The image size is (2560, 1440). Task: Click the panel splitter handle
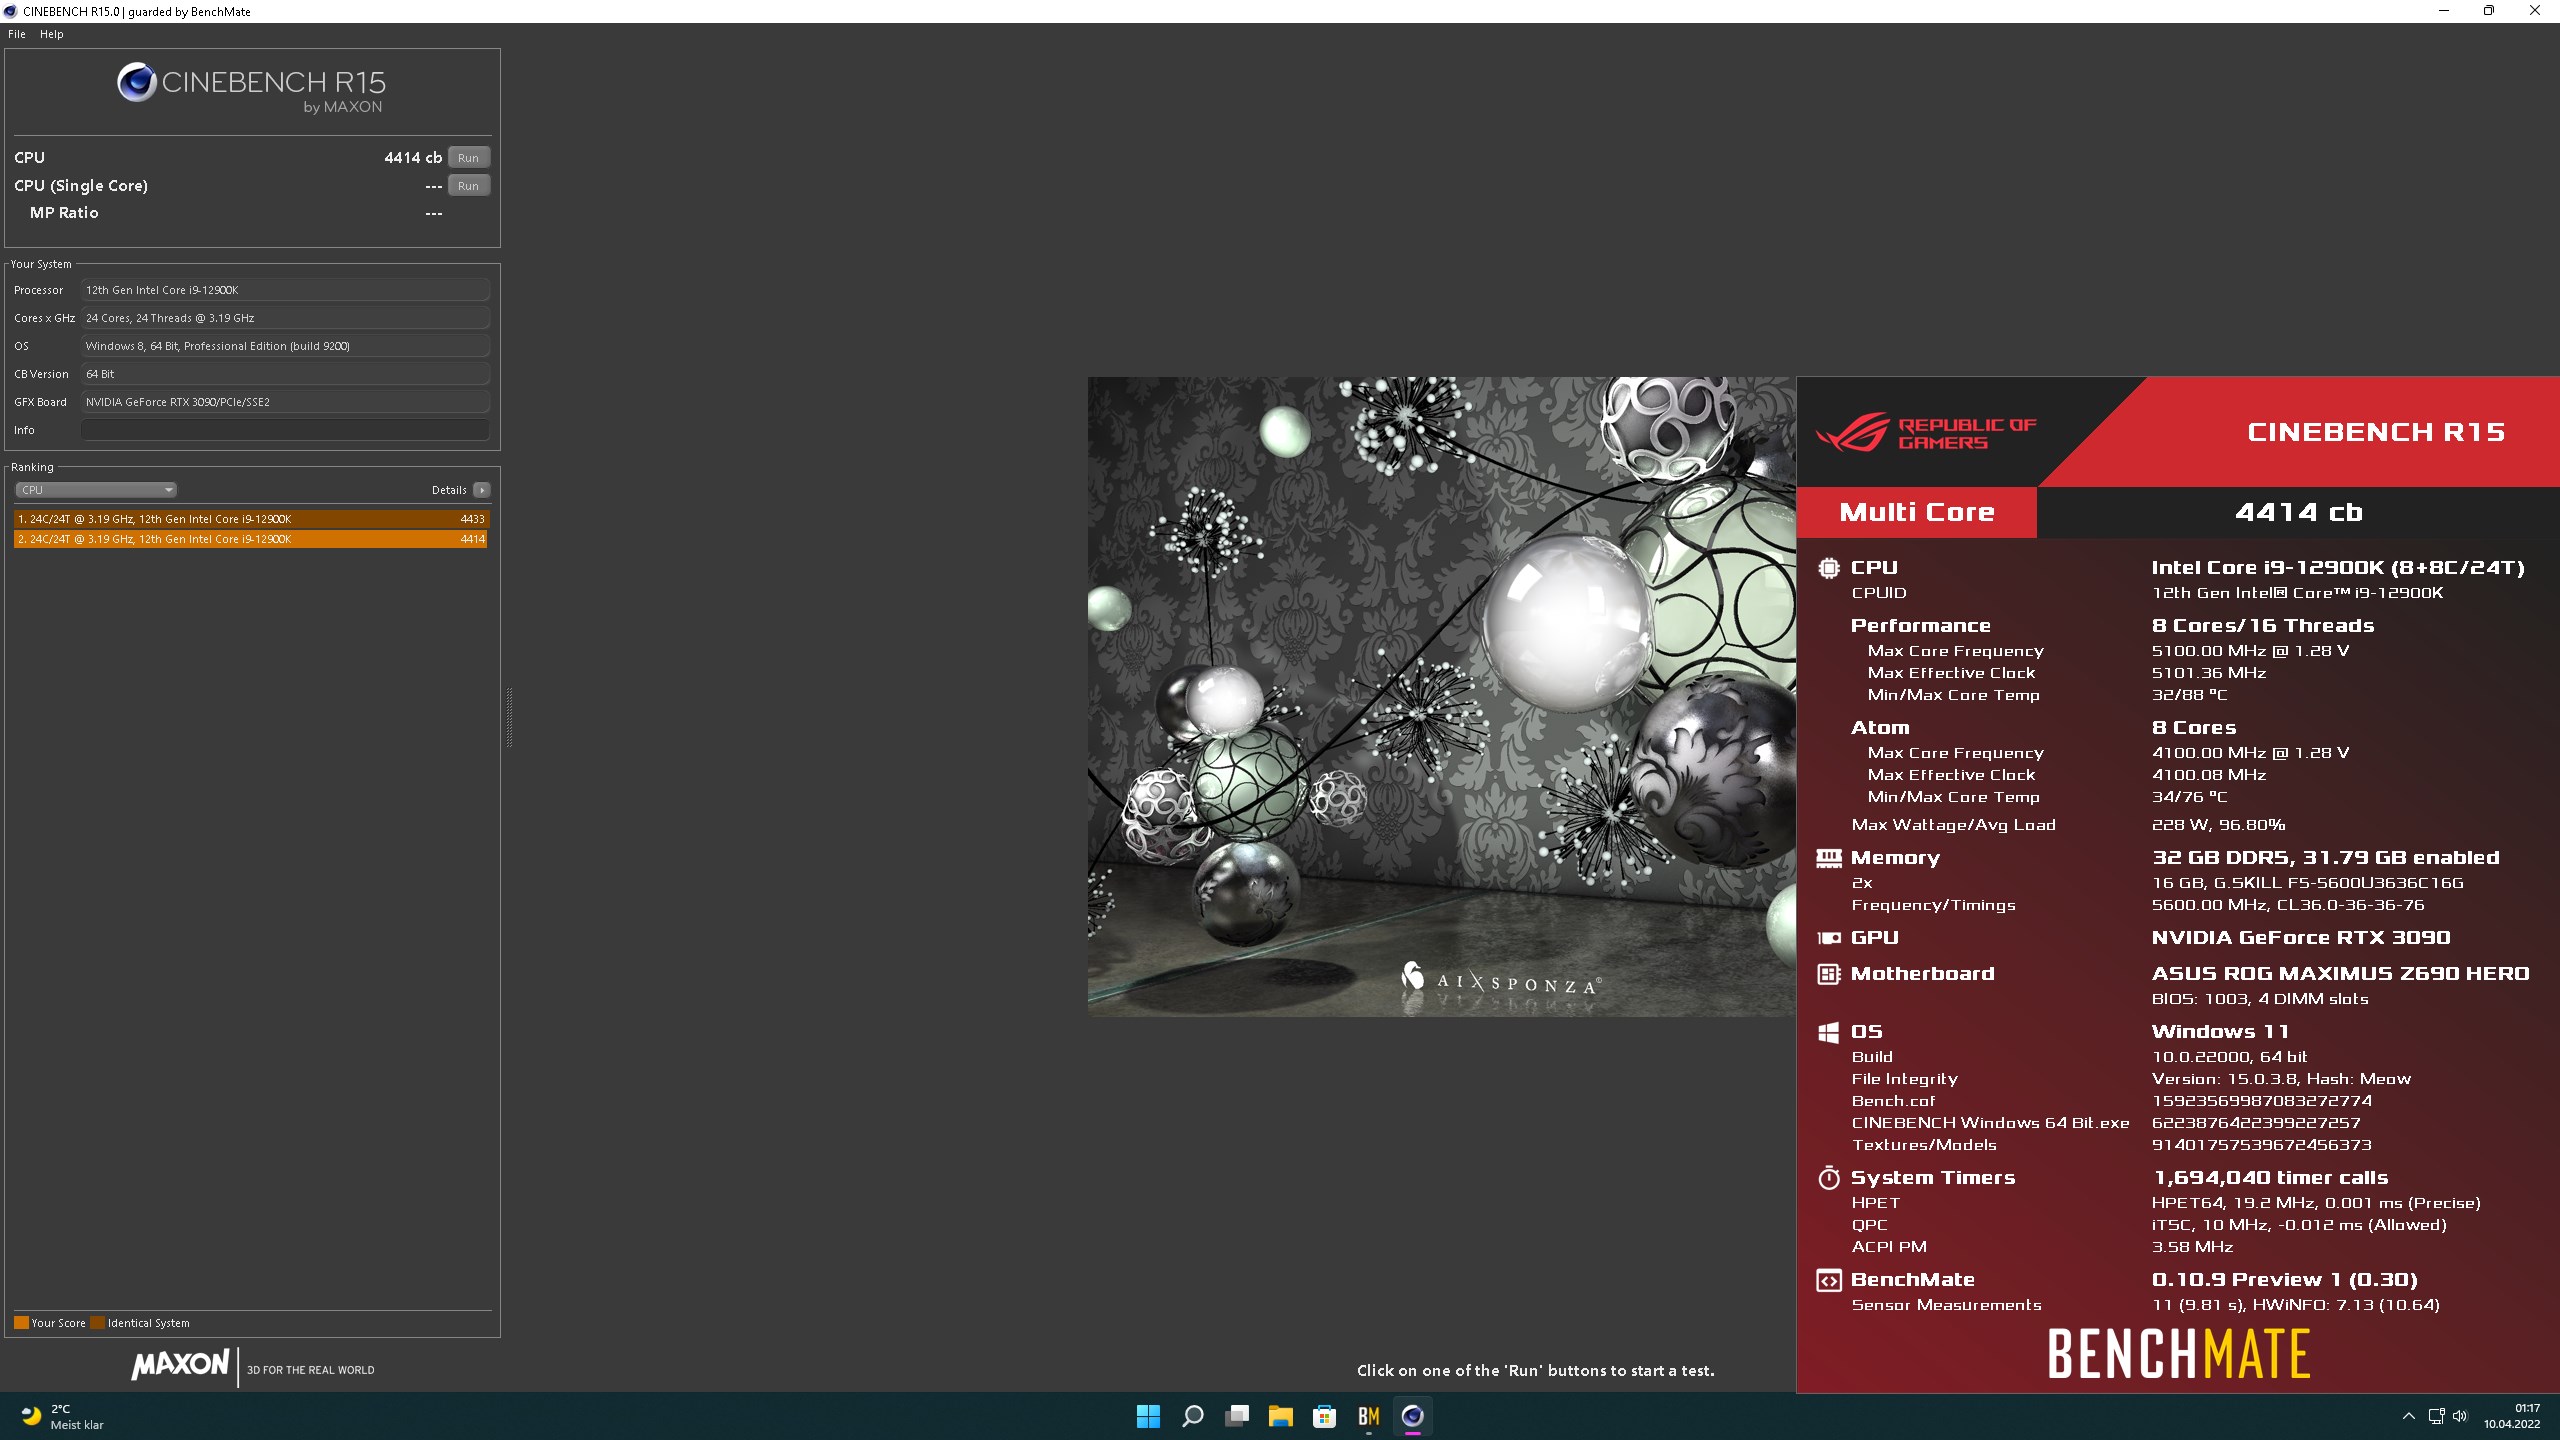[509, 717]
